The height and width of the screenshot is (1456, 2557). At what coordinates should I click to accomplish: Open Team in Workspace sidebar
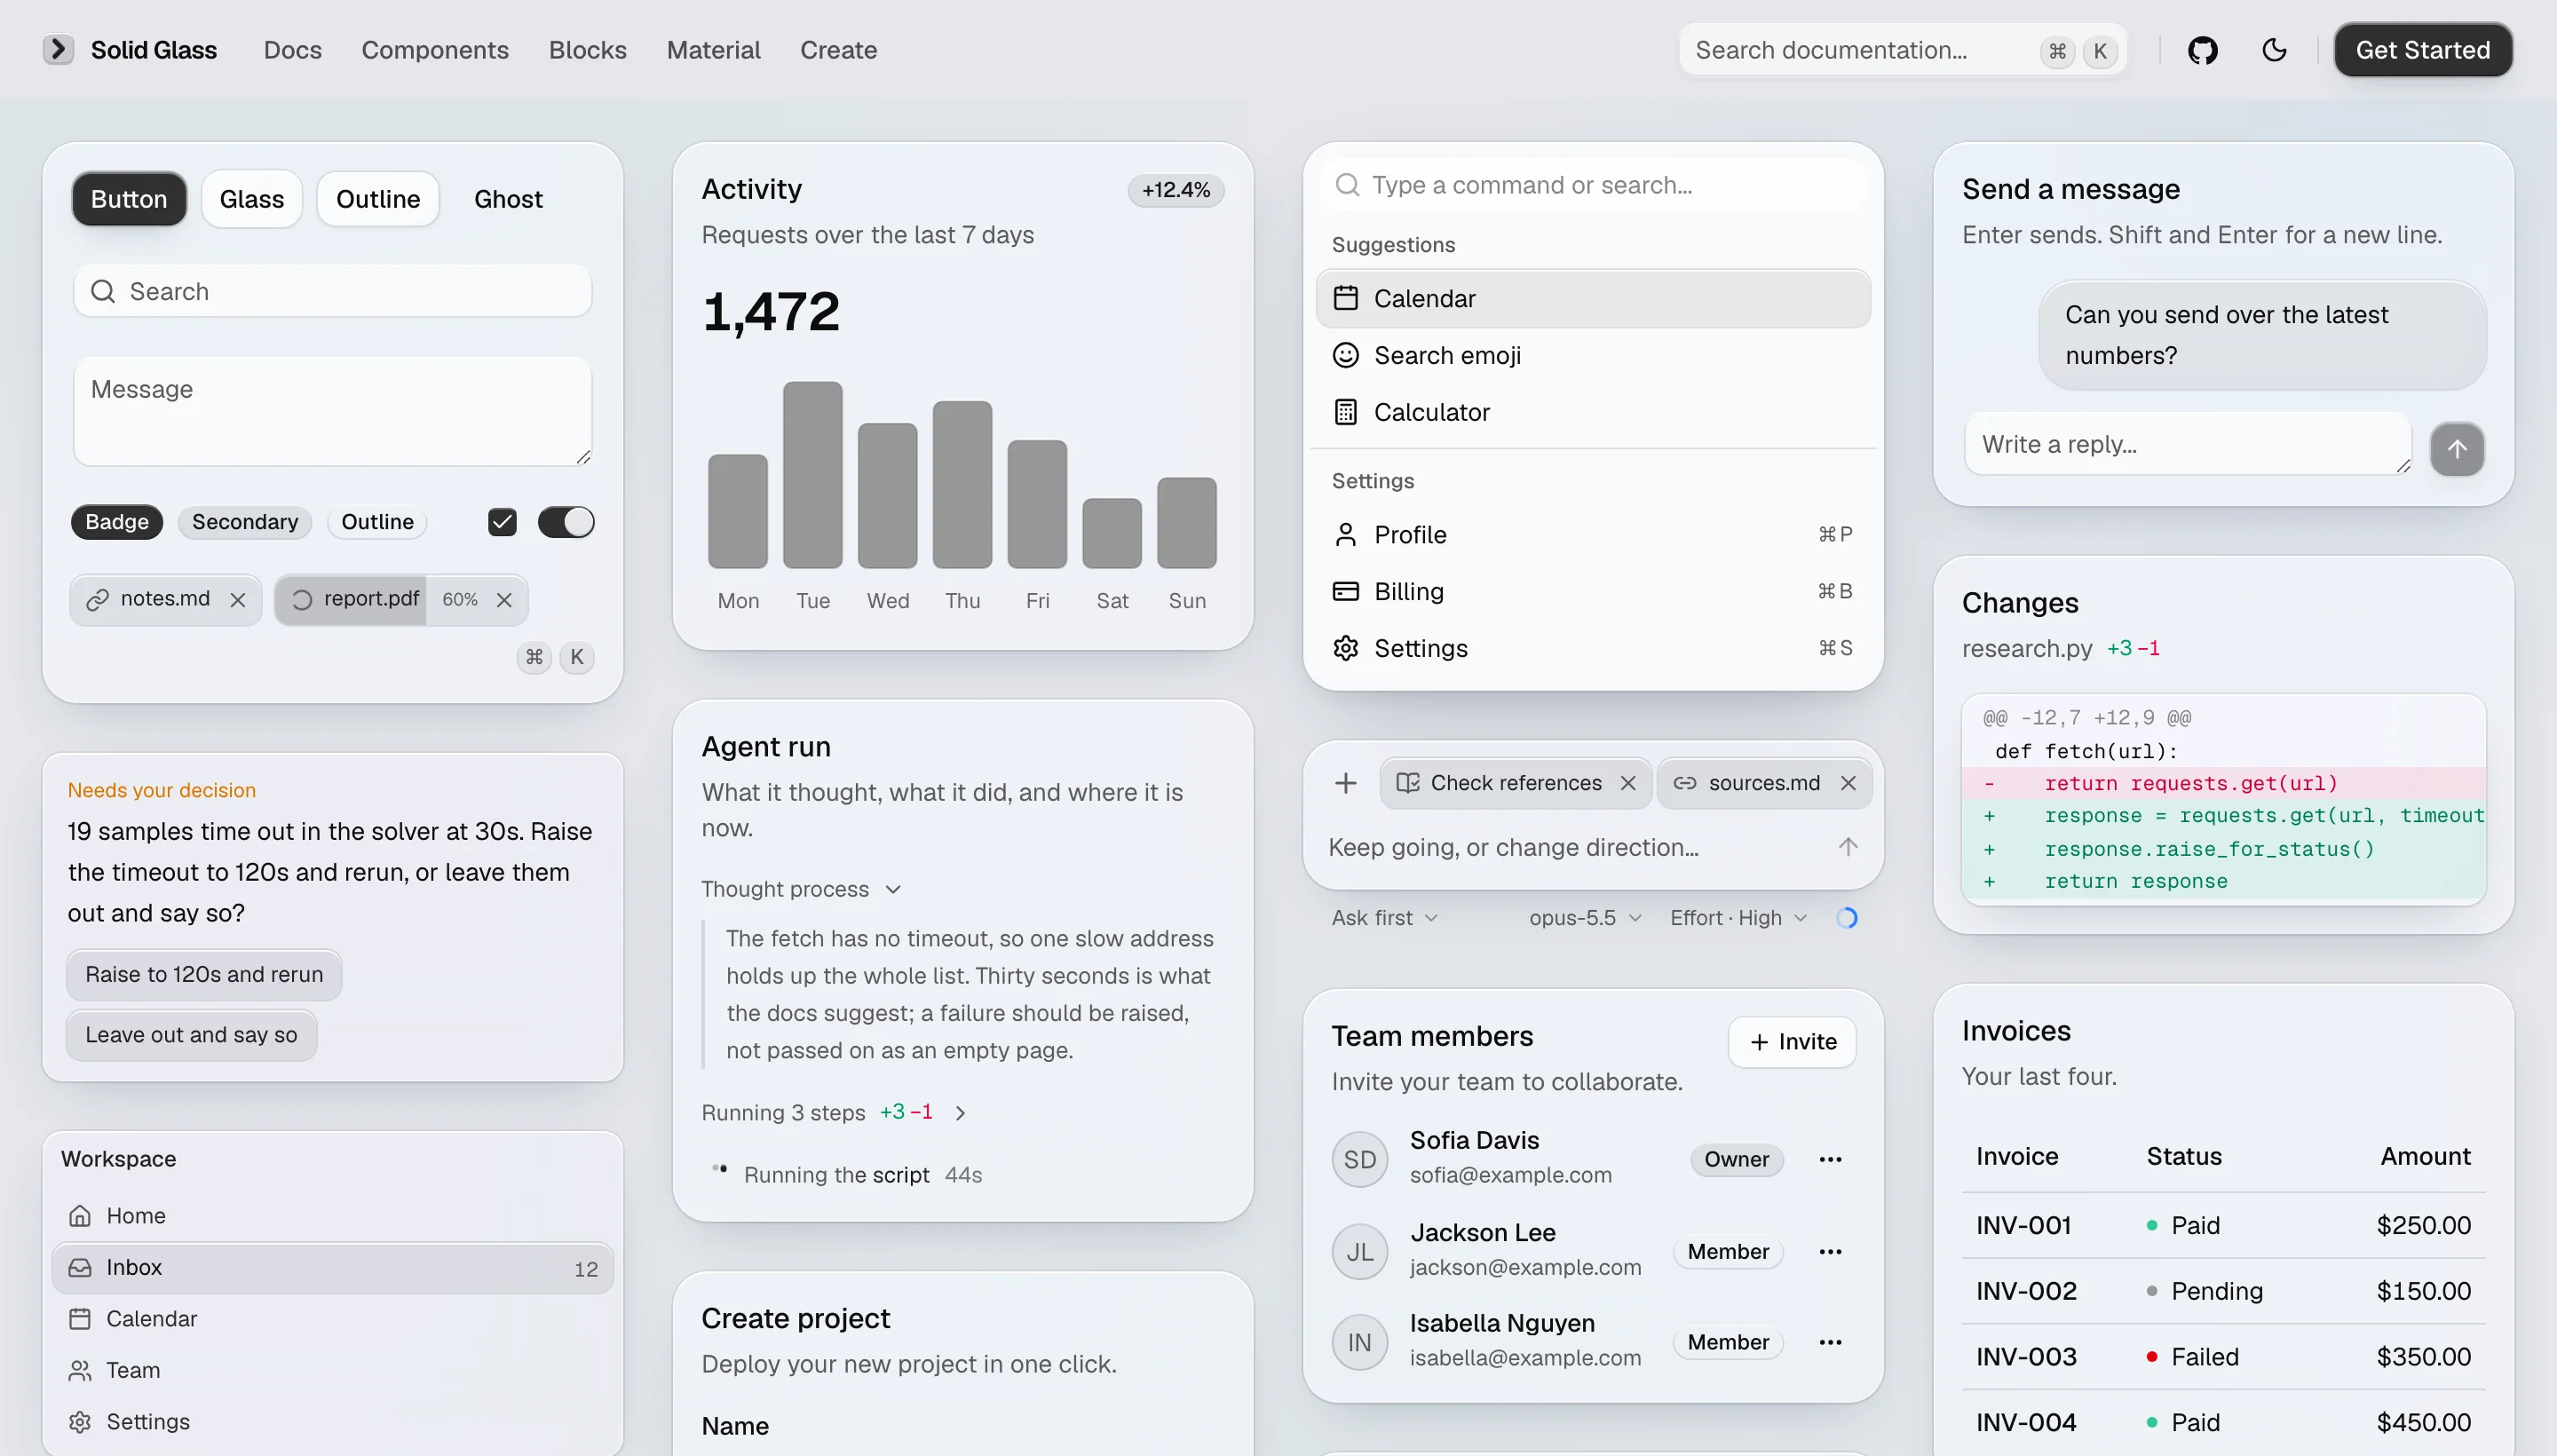[332, 1370]
